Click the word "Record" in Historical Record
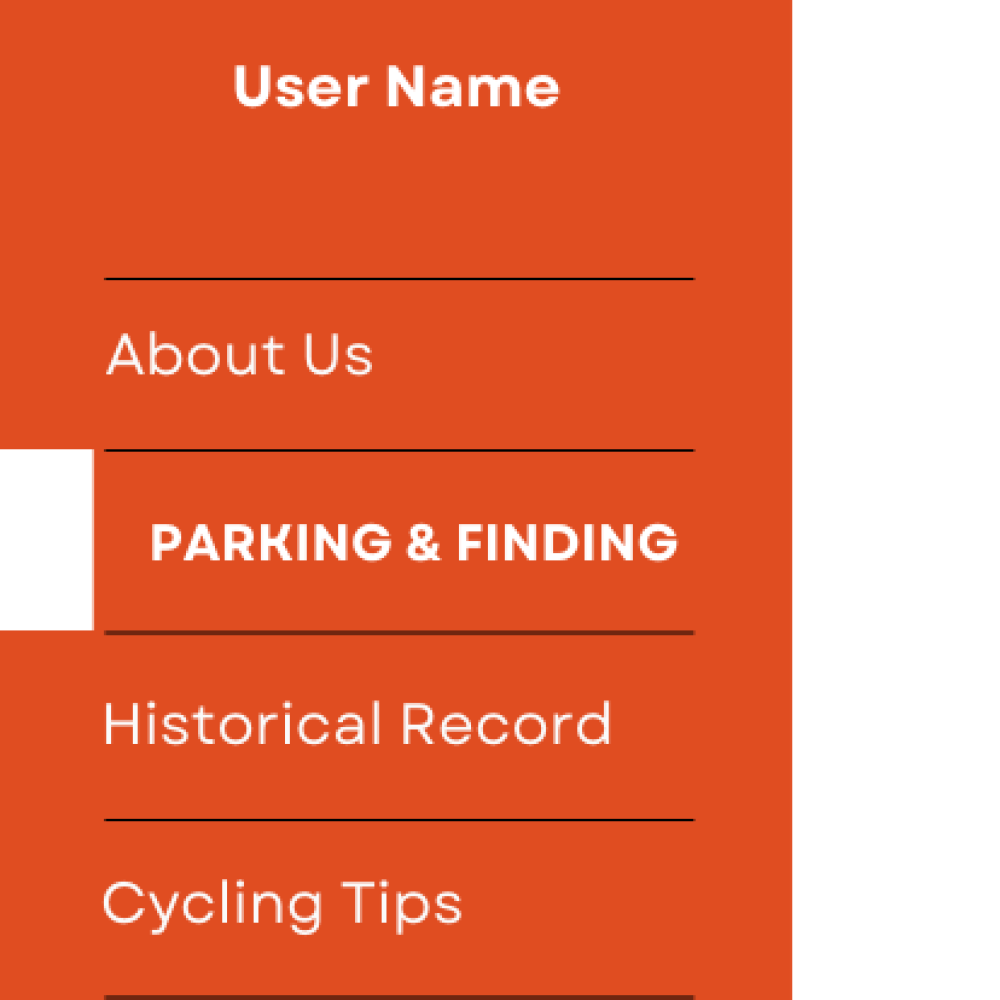This screenshot has height=1000, width=1000. (x=506, y=724)
